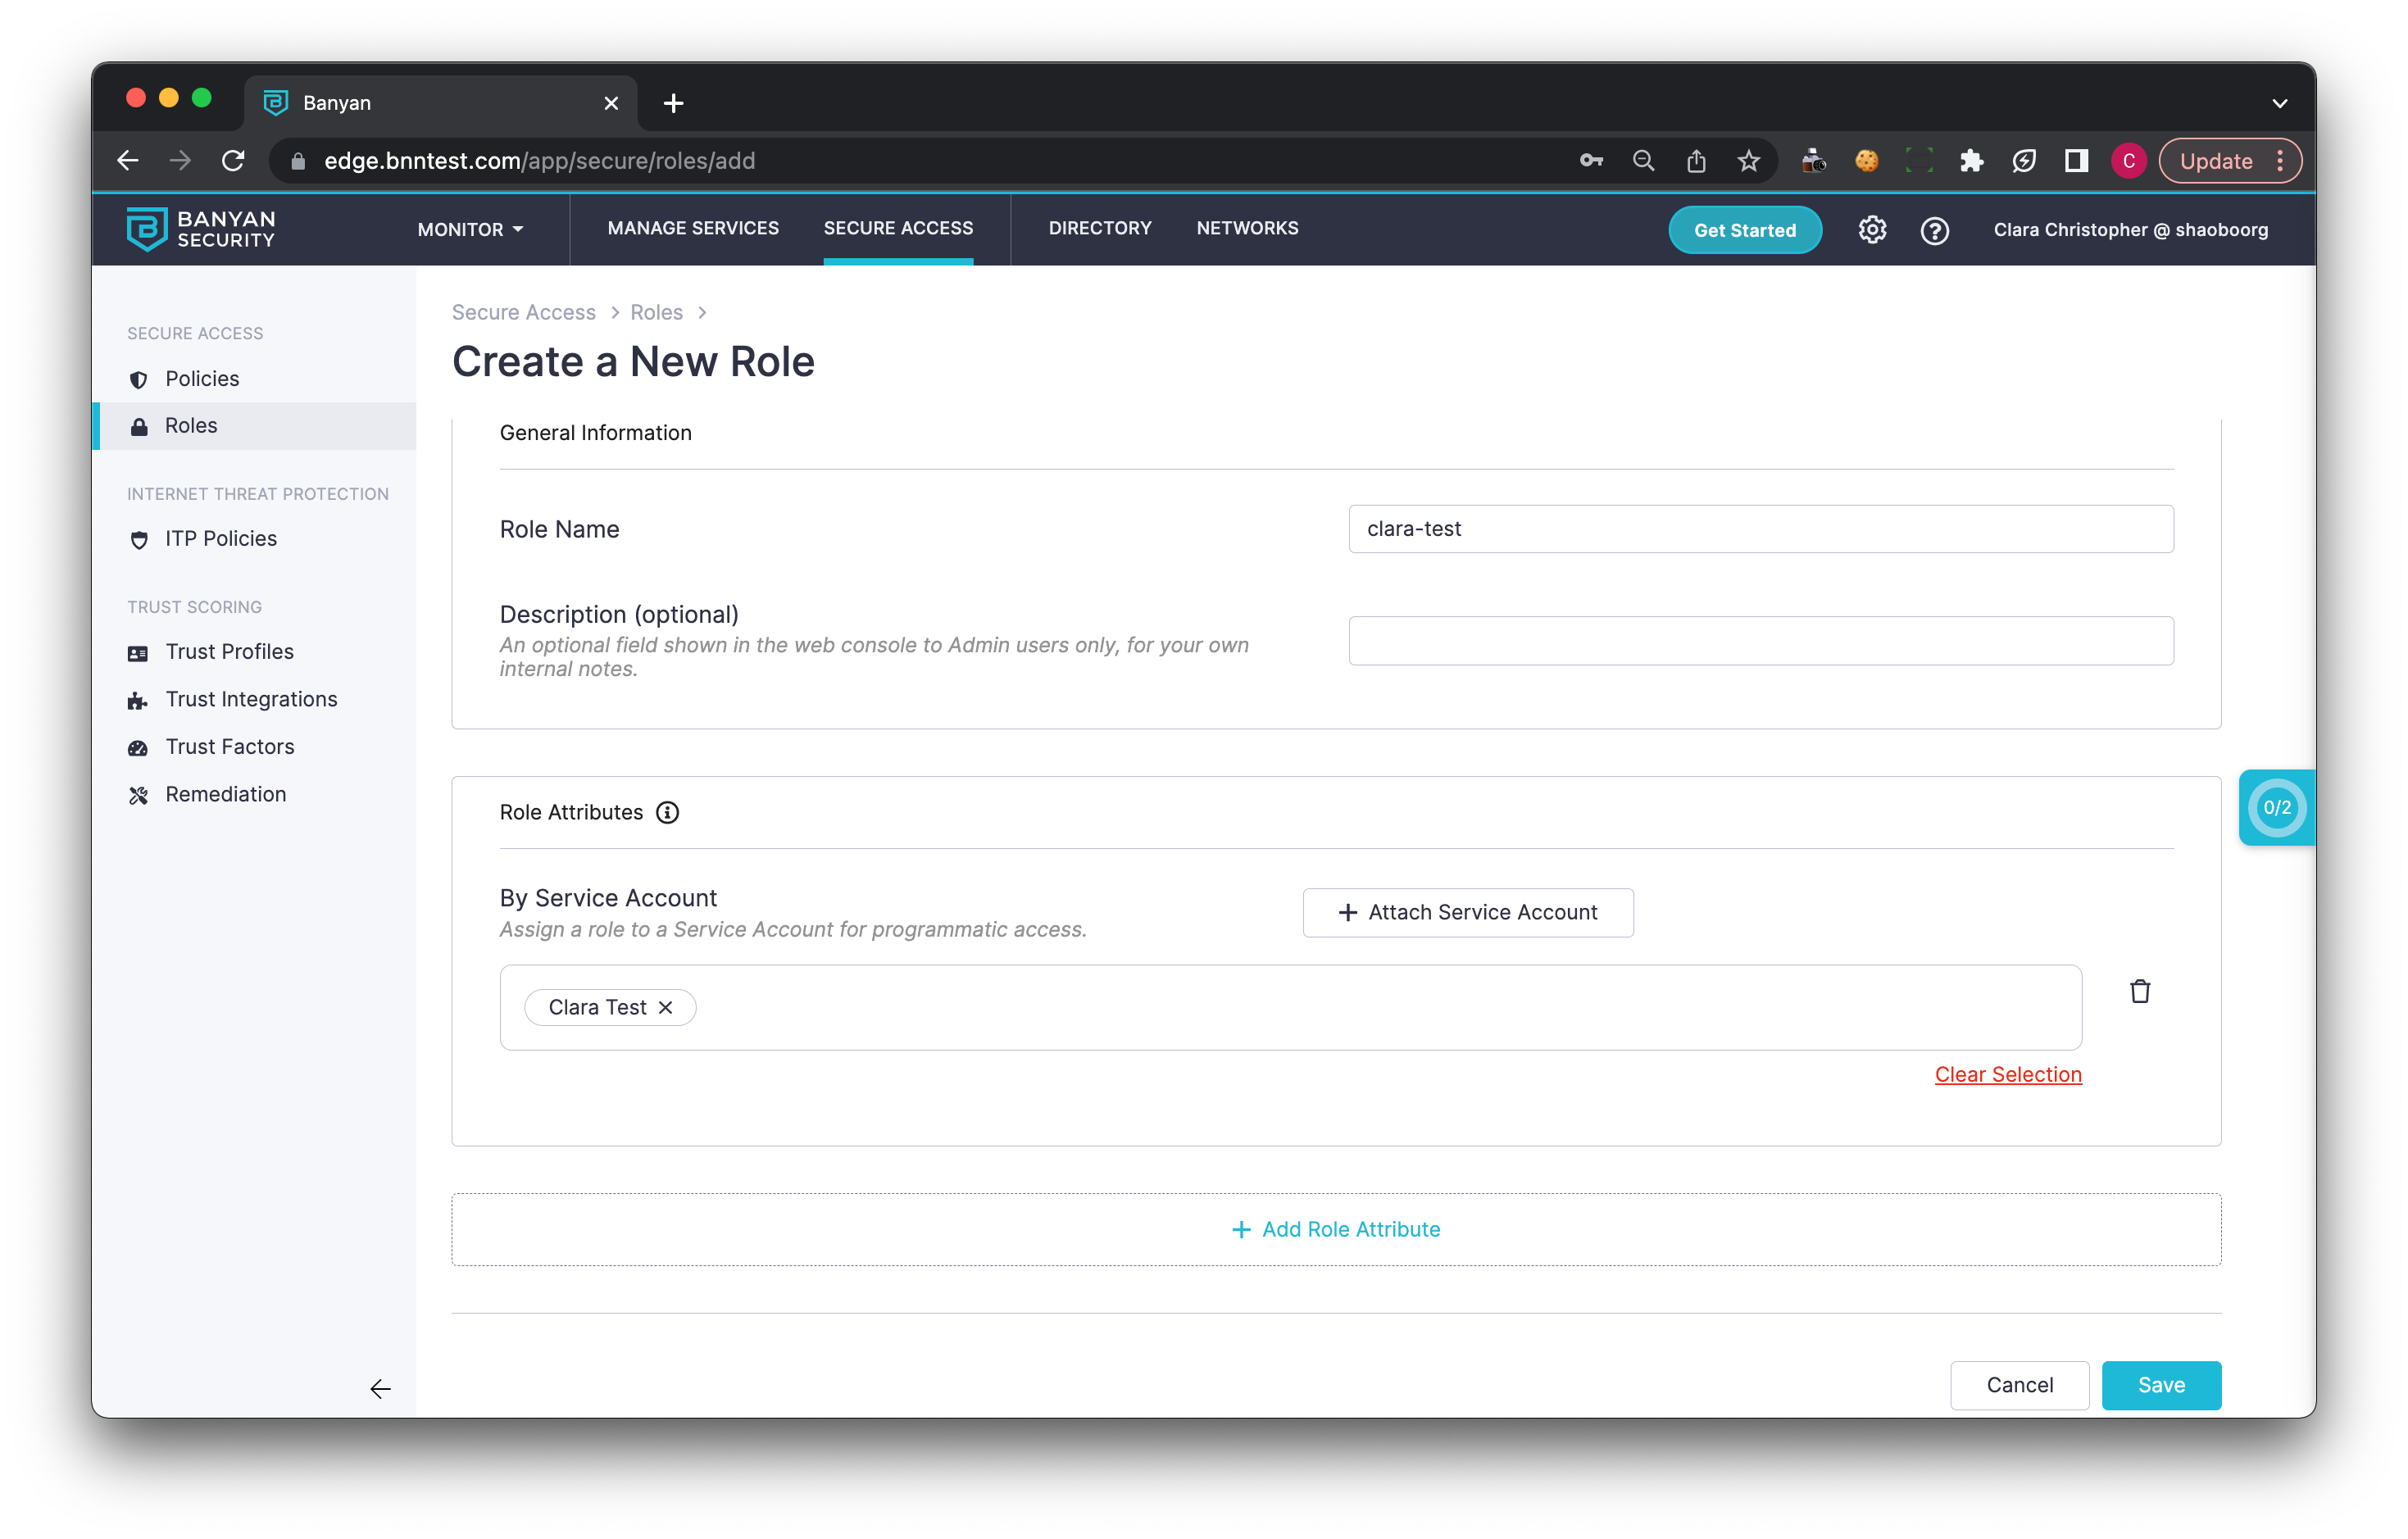Image resolution: width=2408 pixels, height=1539 pixels.
Task: Click the settings gear icon
Action: pos(1872,230)
